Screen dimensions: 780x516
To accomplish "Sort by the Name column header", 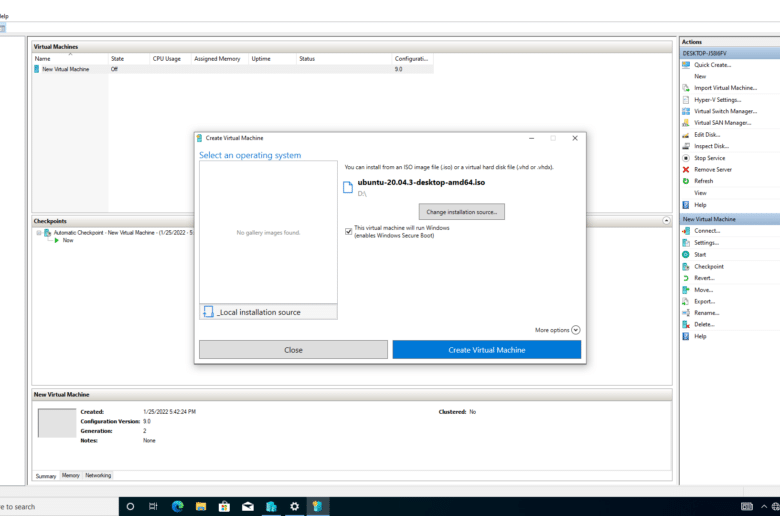I will [70, 59].
